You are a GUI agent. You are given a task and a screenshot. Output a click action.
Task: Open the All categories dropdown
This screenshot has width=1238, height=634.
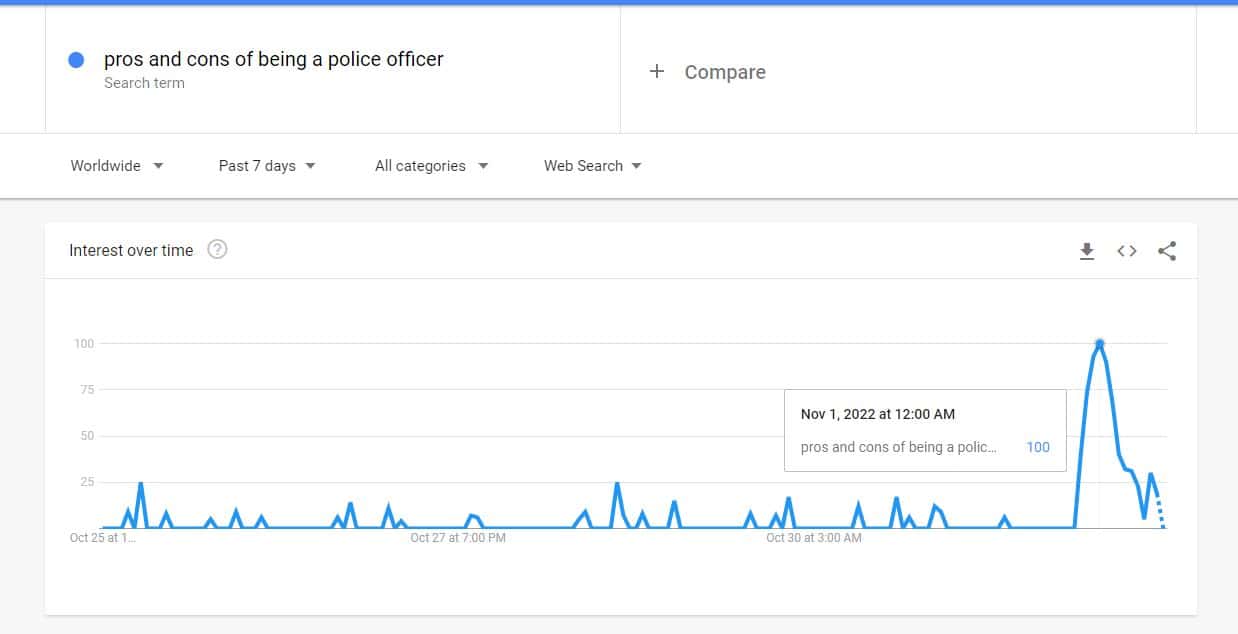pos(432,166)
